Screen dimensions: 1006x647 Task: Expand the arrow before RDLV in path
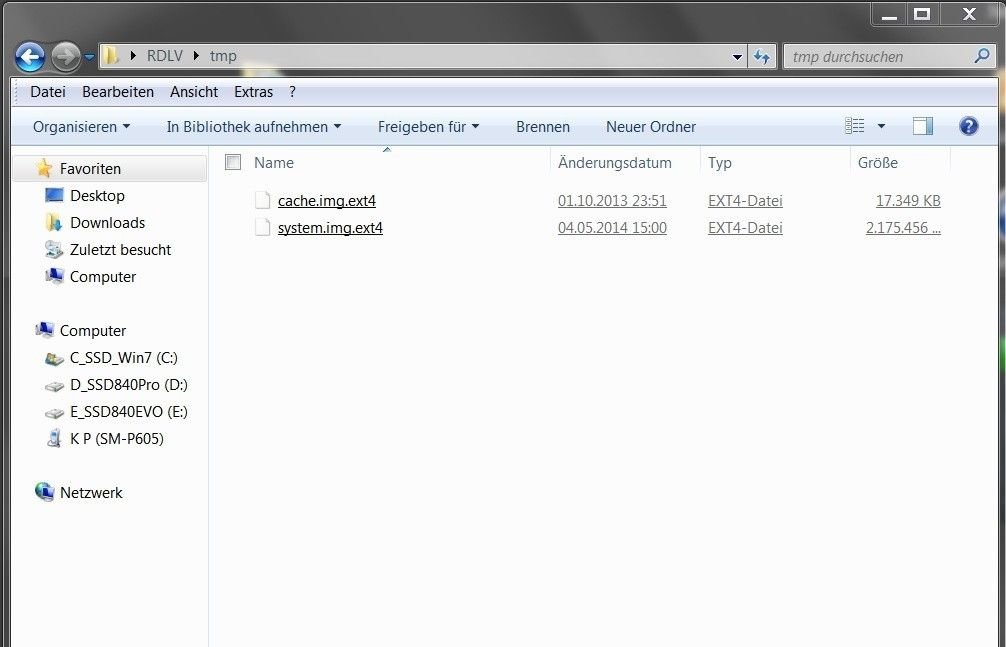click(133, 56)
